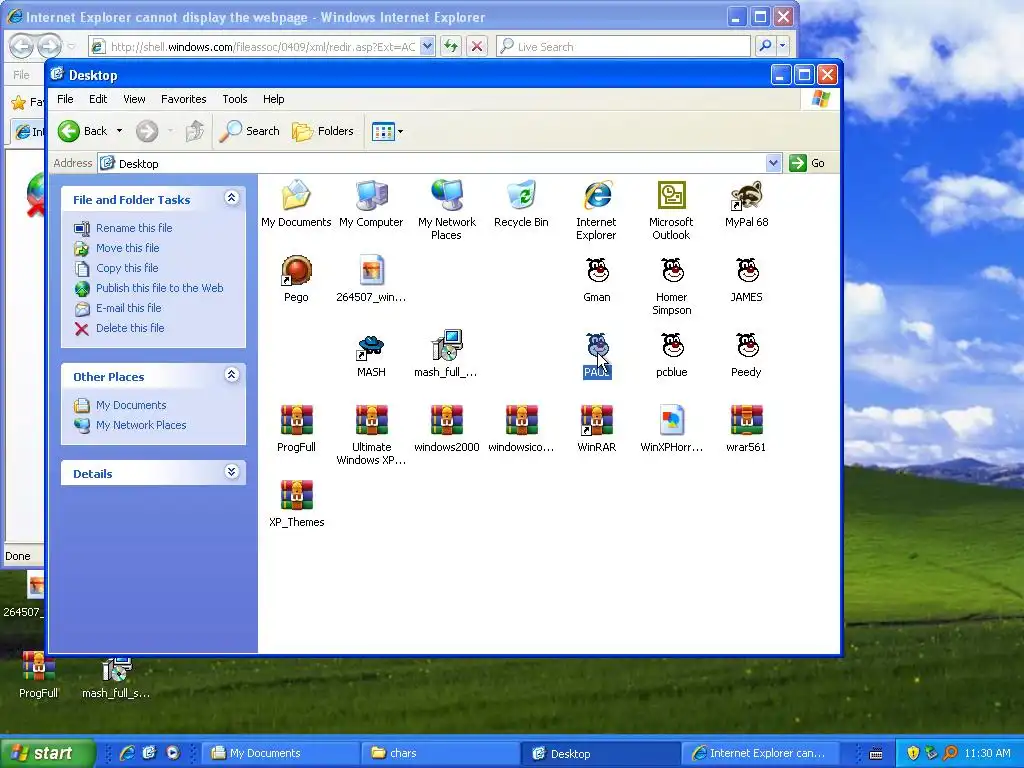This screenshot has height=768, width=1024.
Task: Click Move this file task link
Action: (127, 248)
